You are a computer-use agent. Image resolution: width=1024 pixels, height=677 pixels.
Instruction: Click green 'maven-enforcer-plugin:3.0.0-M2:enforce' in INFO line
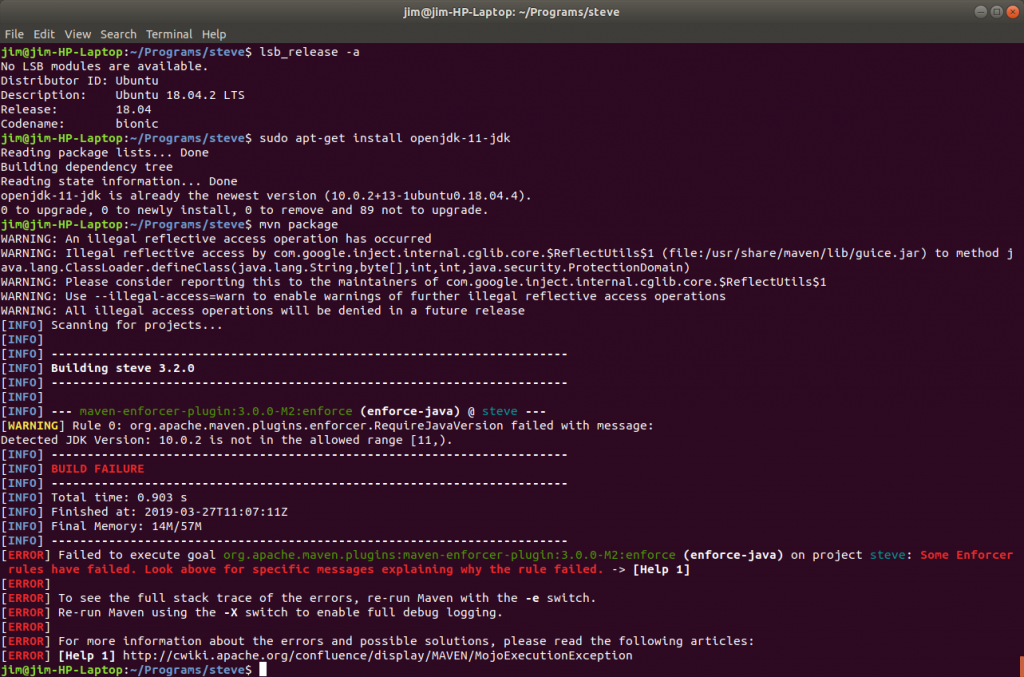[216, 411]
